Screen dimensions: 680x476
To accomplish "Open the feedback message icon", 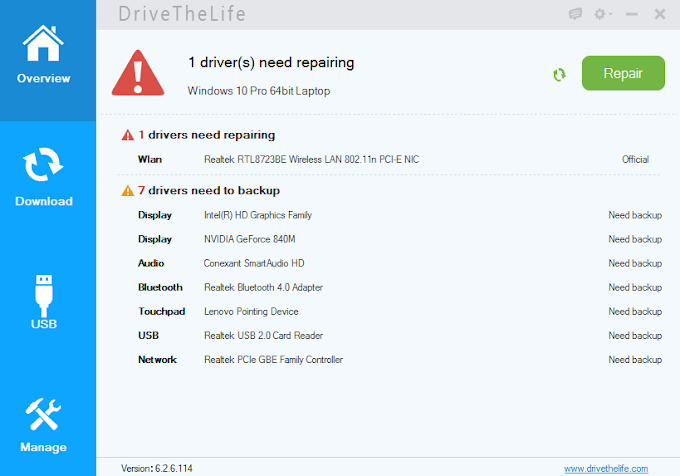I will (575, 14).
